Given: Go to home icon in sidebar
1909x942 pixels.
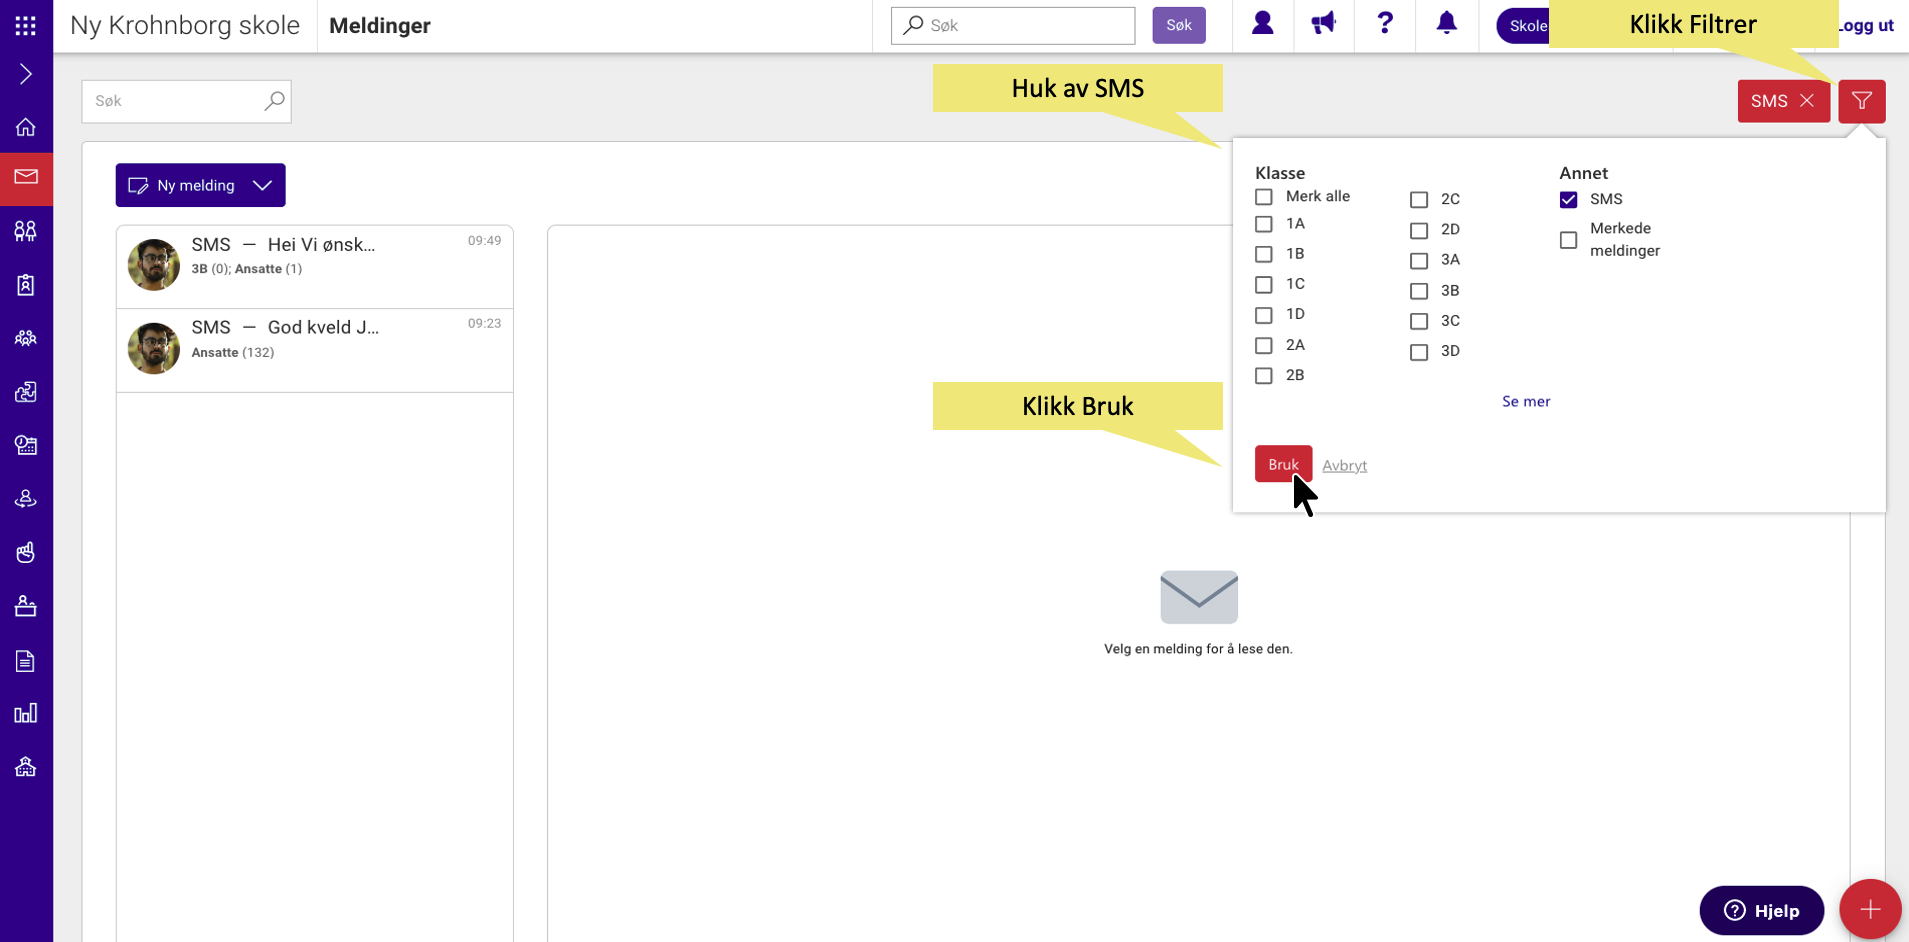Looking at the screenshot, I should pyautogui.click(x=26, y=127).
